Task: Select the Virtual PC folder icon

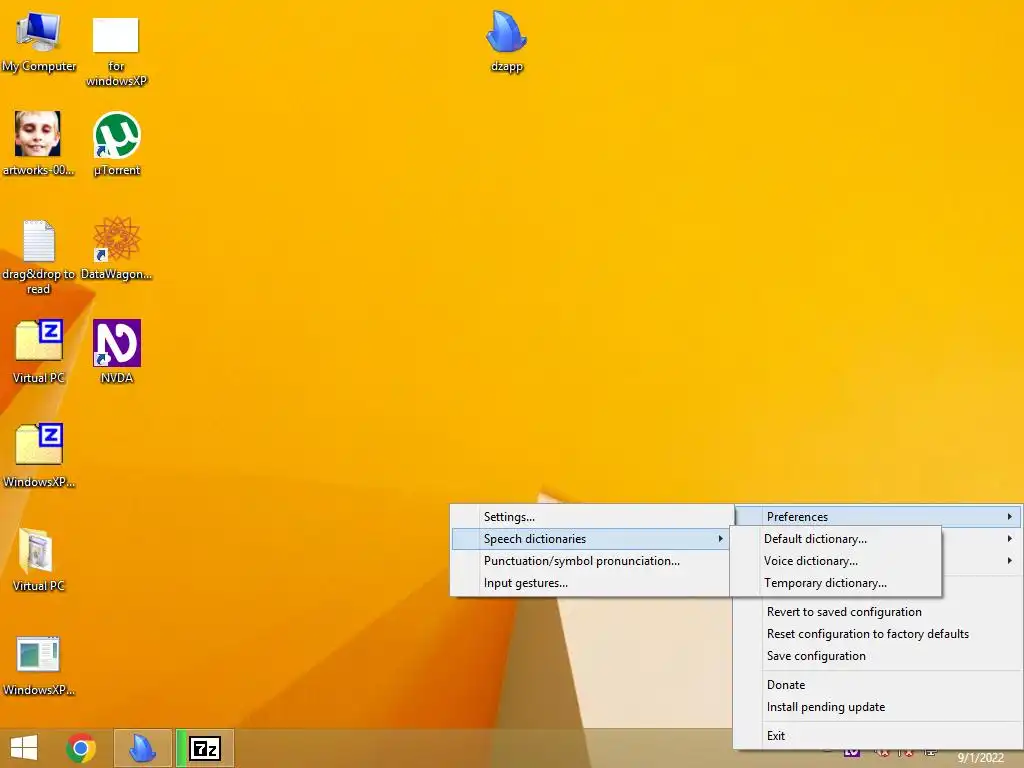Action: tap(39, 560)
